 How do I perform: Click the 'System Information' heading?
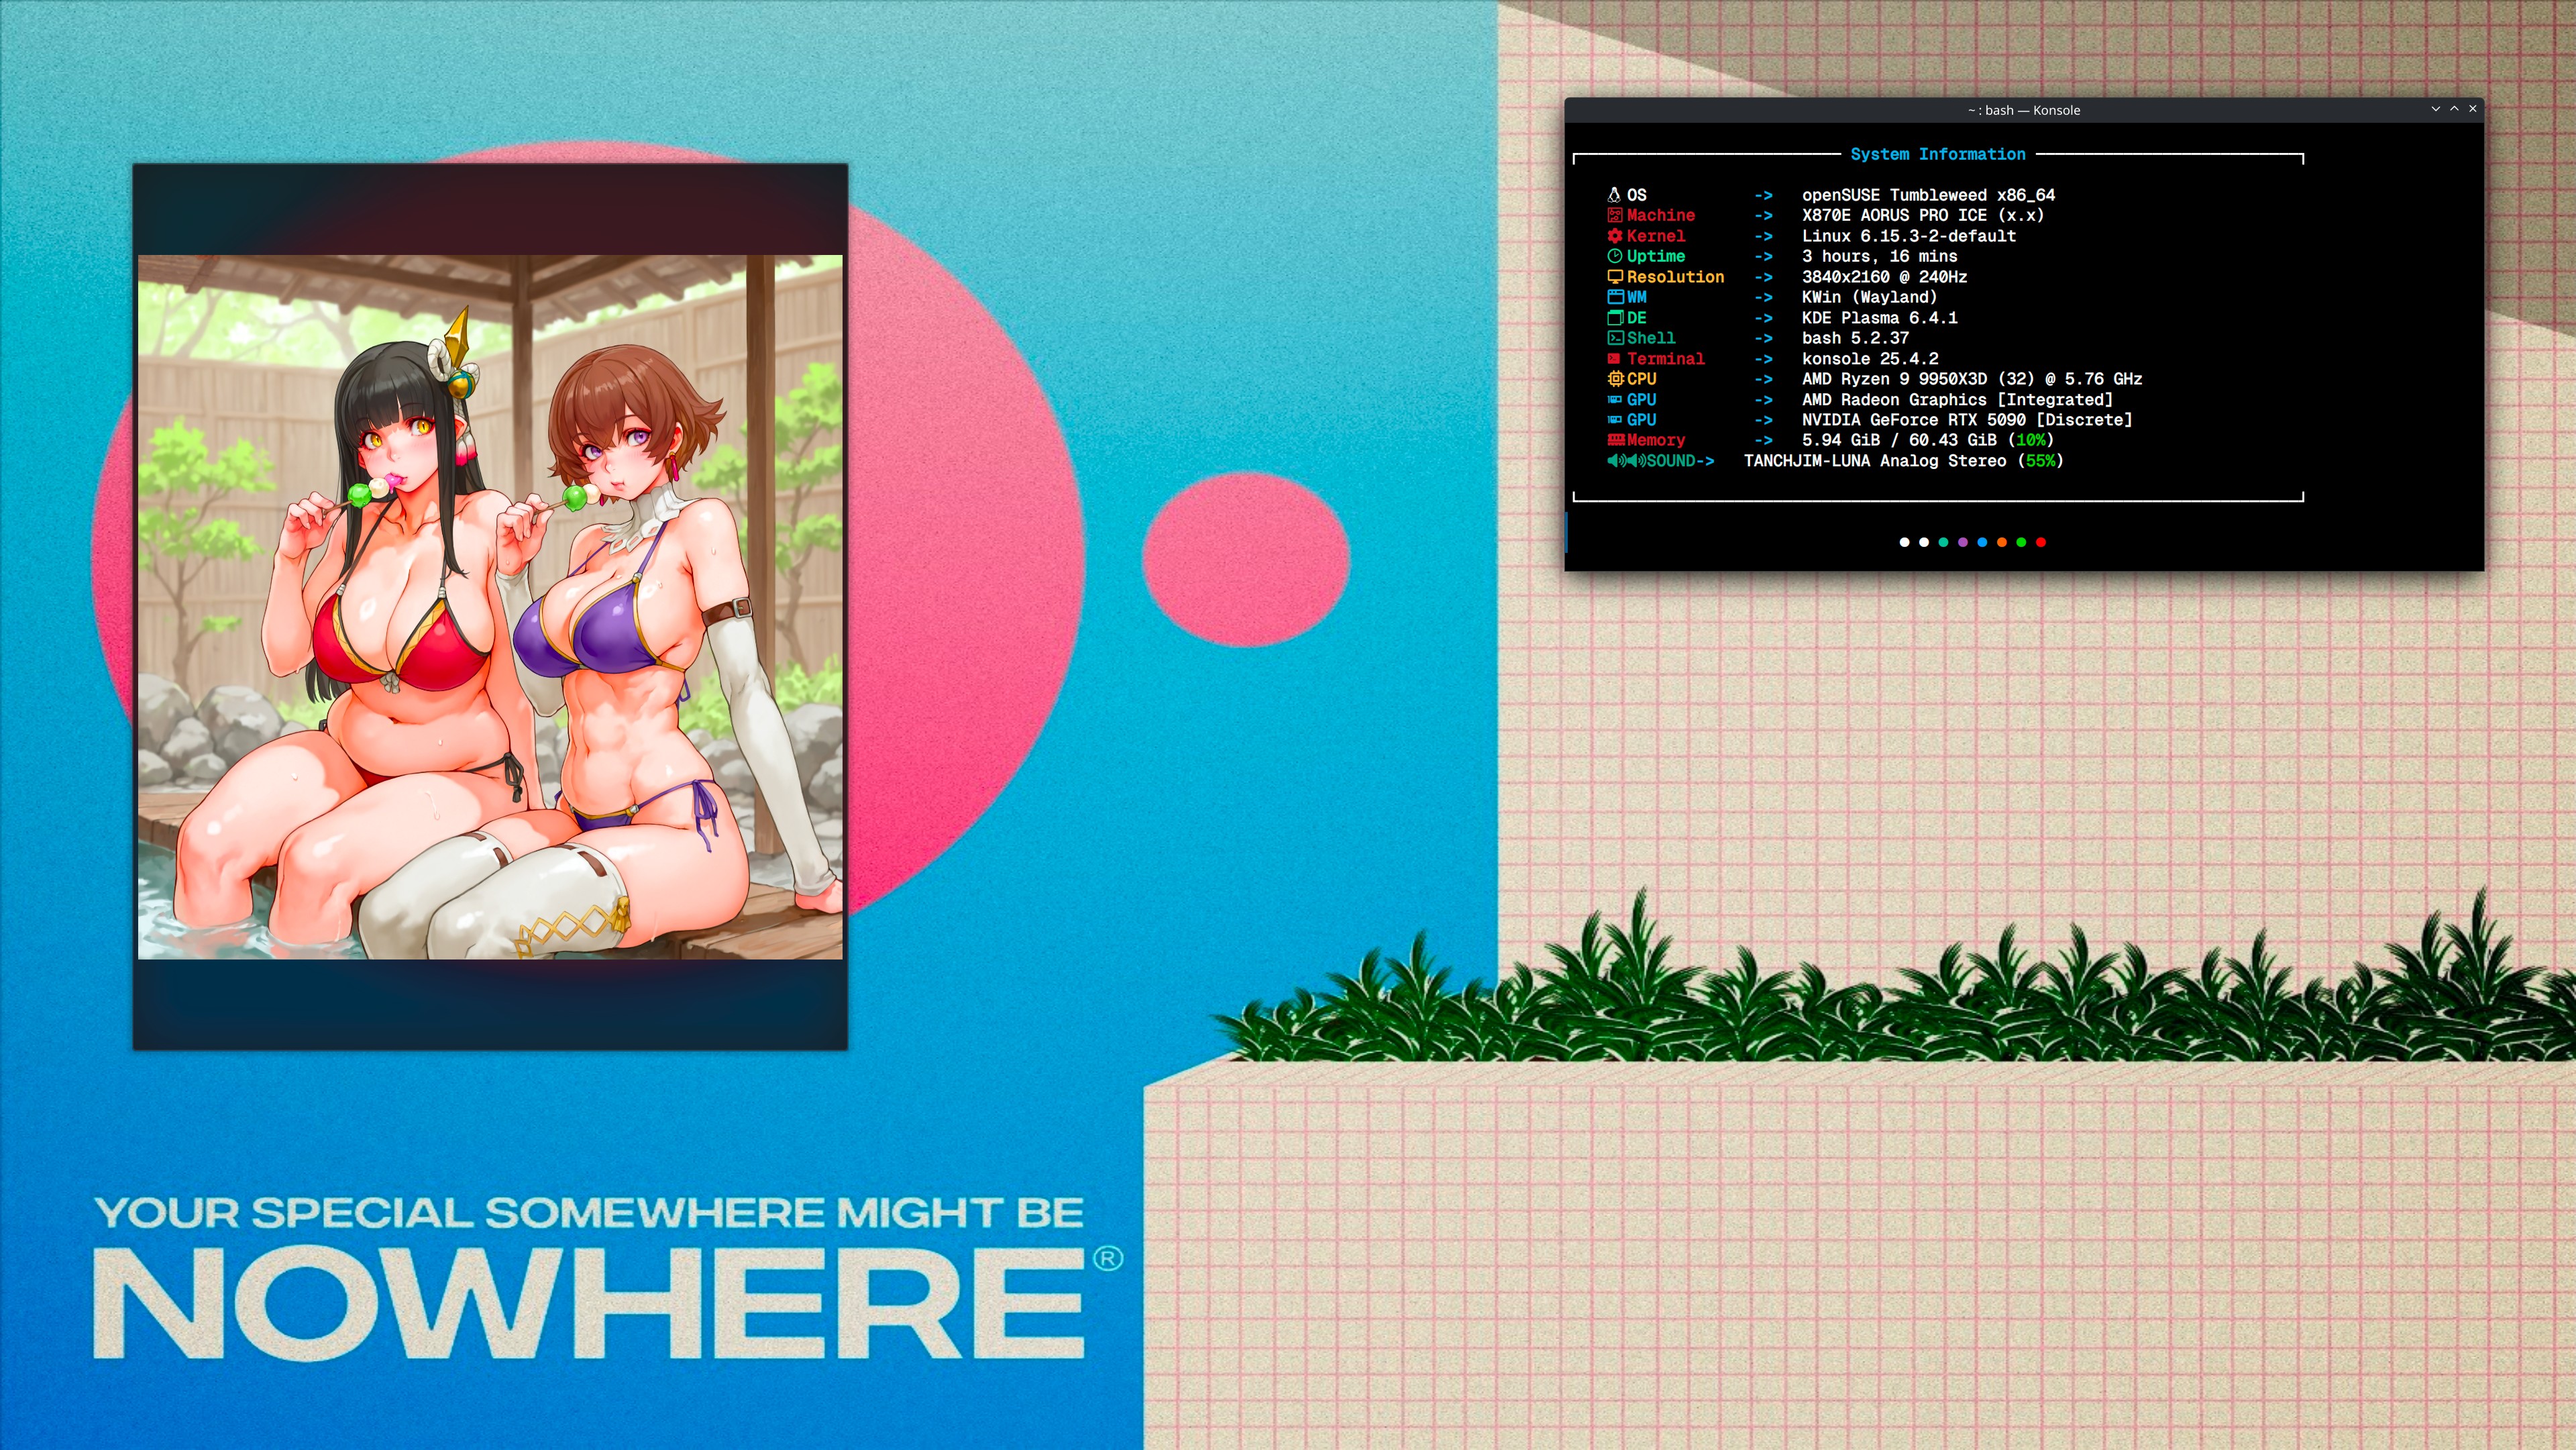1937,154
